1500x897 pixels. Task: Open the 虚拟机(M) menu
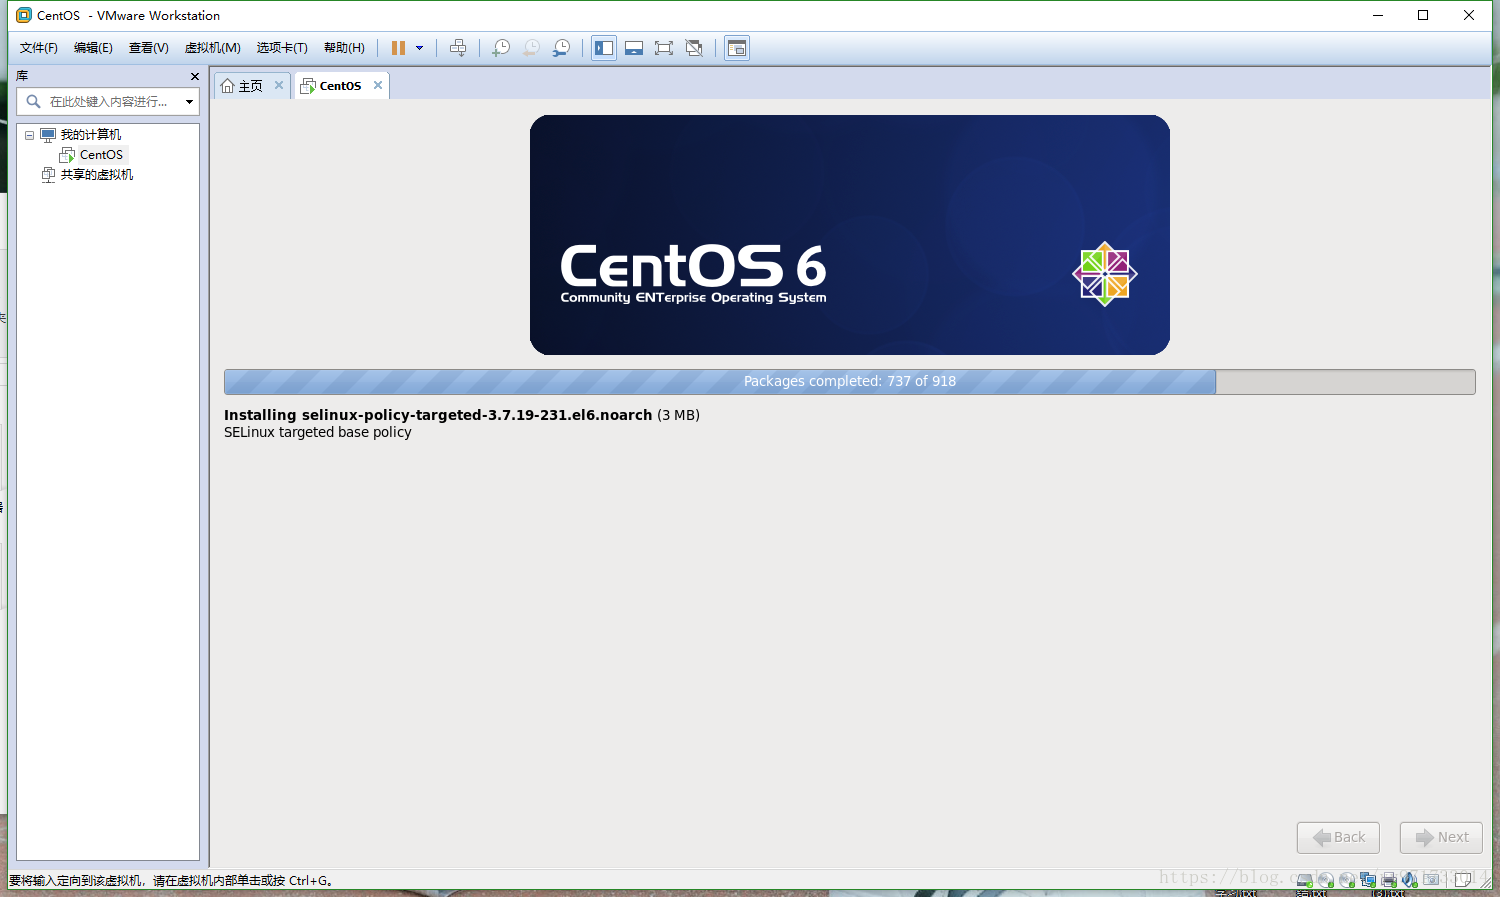[x=213, y=48]
